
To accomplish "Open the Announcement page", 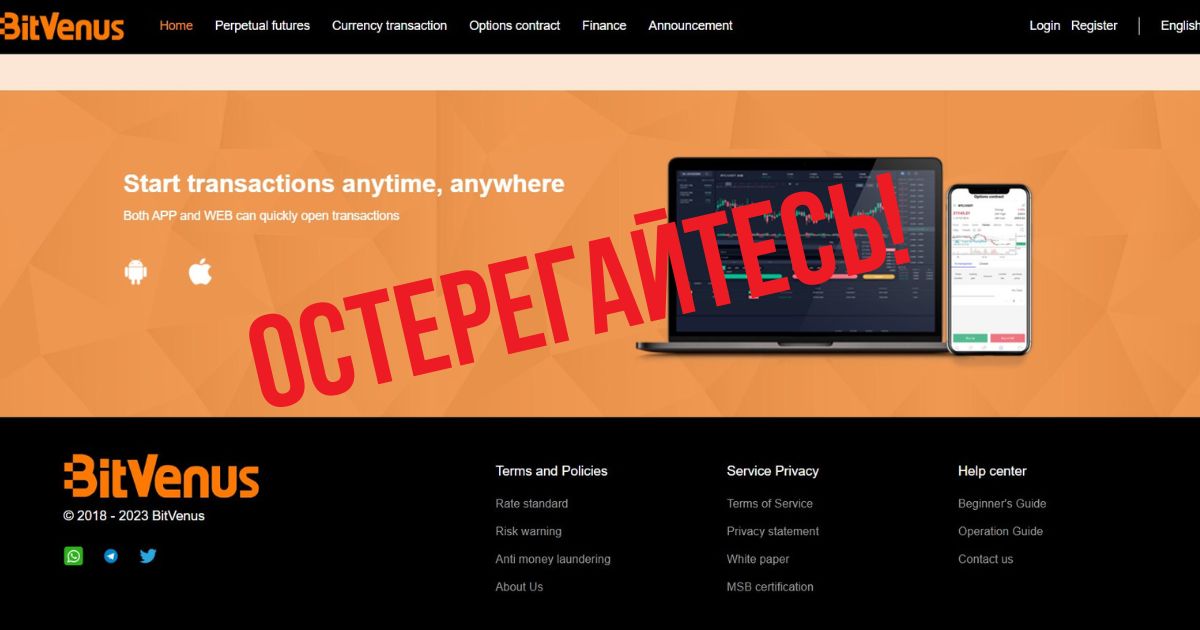I will pyautogui.click(x=690, y=26).
